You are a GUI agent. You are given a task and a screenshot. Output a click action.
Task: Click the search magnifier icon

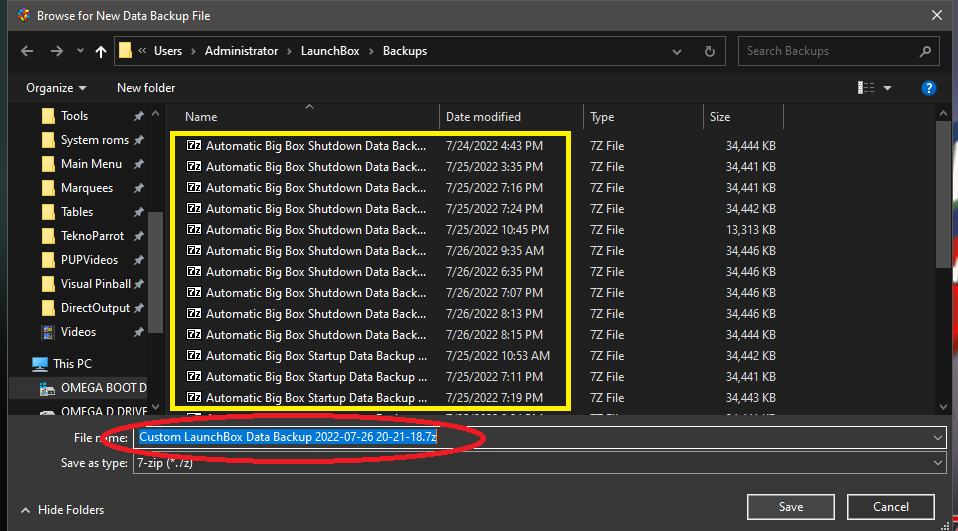(x=925, y=51)
